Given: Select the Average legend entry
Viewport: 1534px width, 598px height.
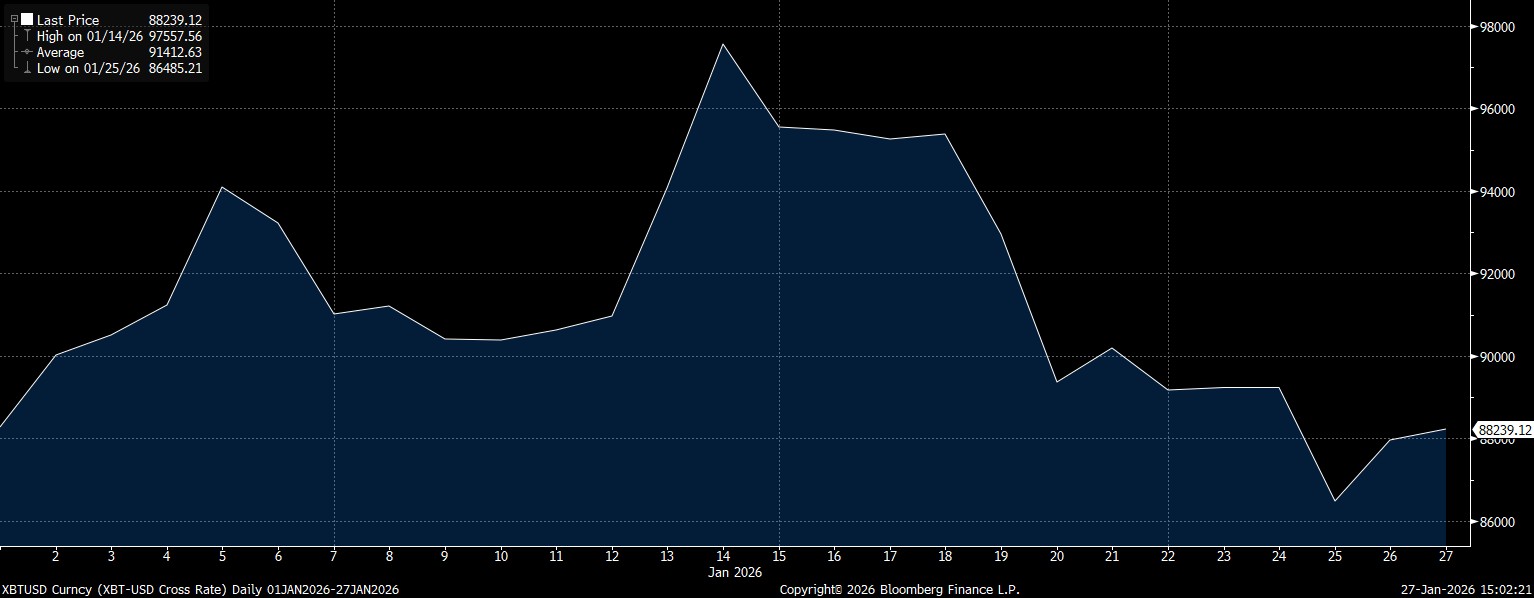Looking at the screenshot, I should click(60, 52).
